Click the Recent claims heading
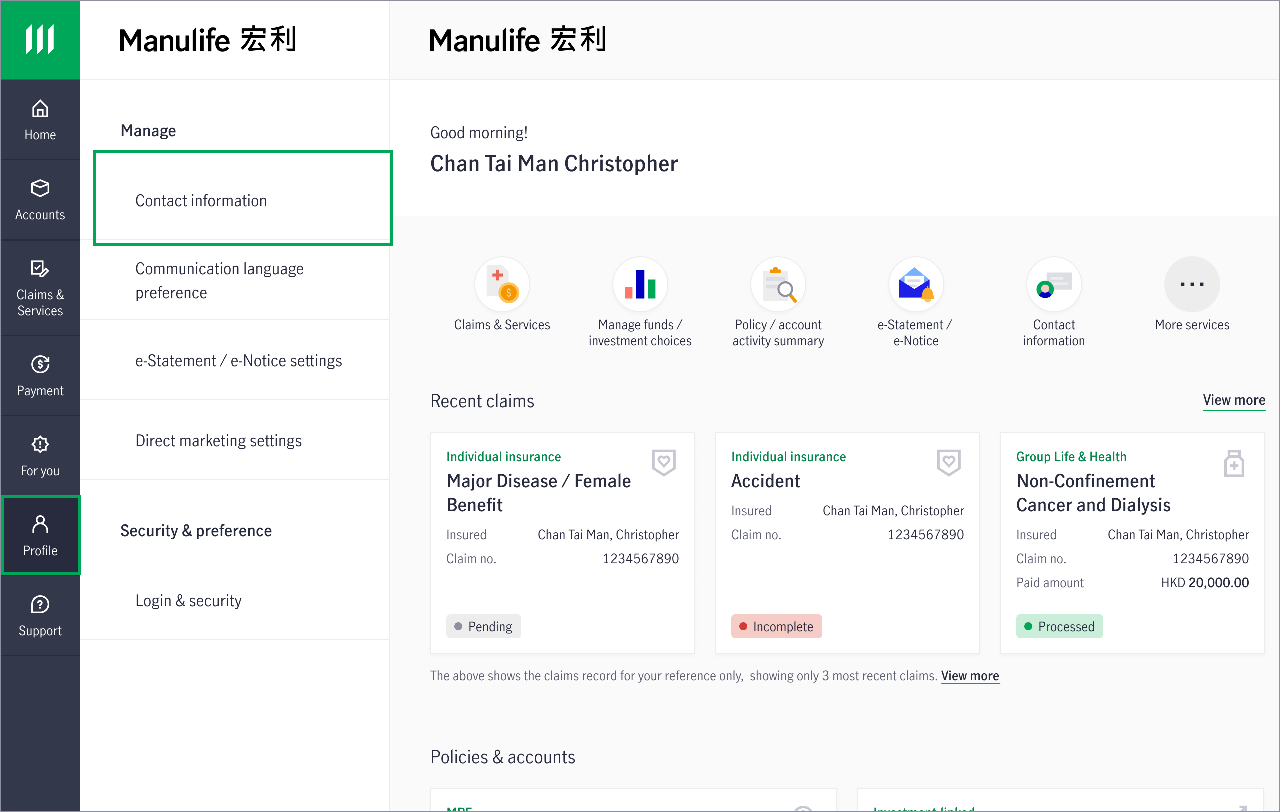The width and height of the screenshot is (1280, 812). (x=482, y=401)
